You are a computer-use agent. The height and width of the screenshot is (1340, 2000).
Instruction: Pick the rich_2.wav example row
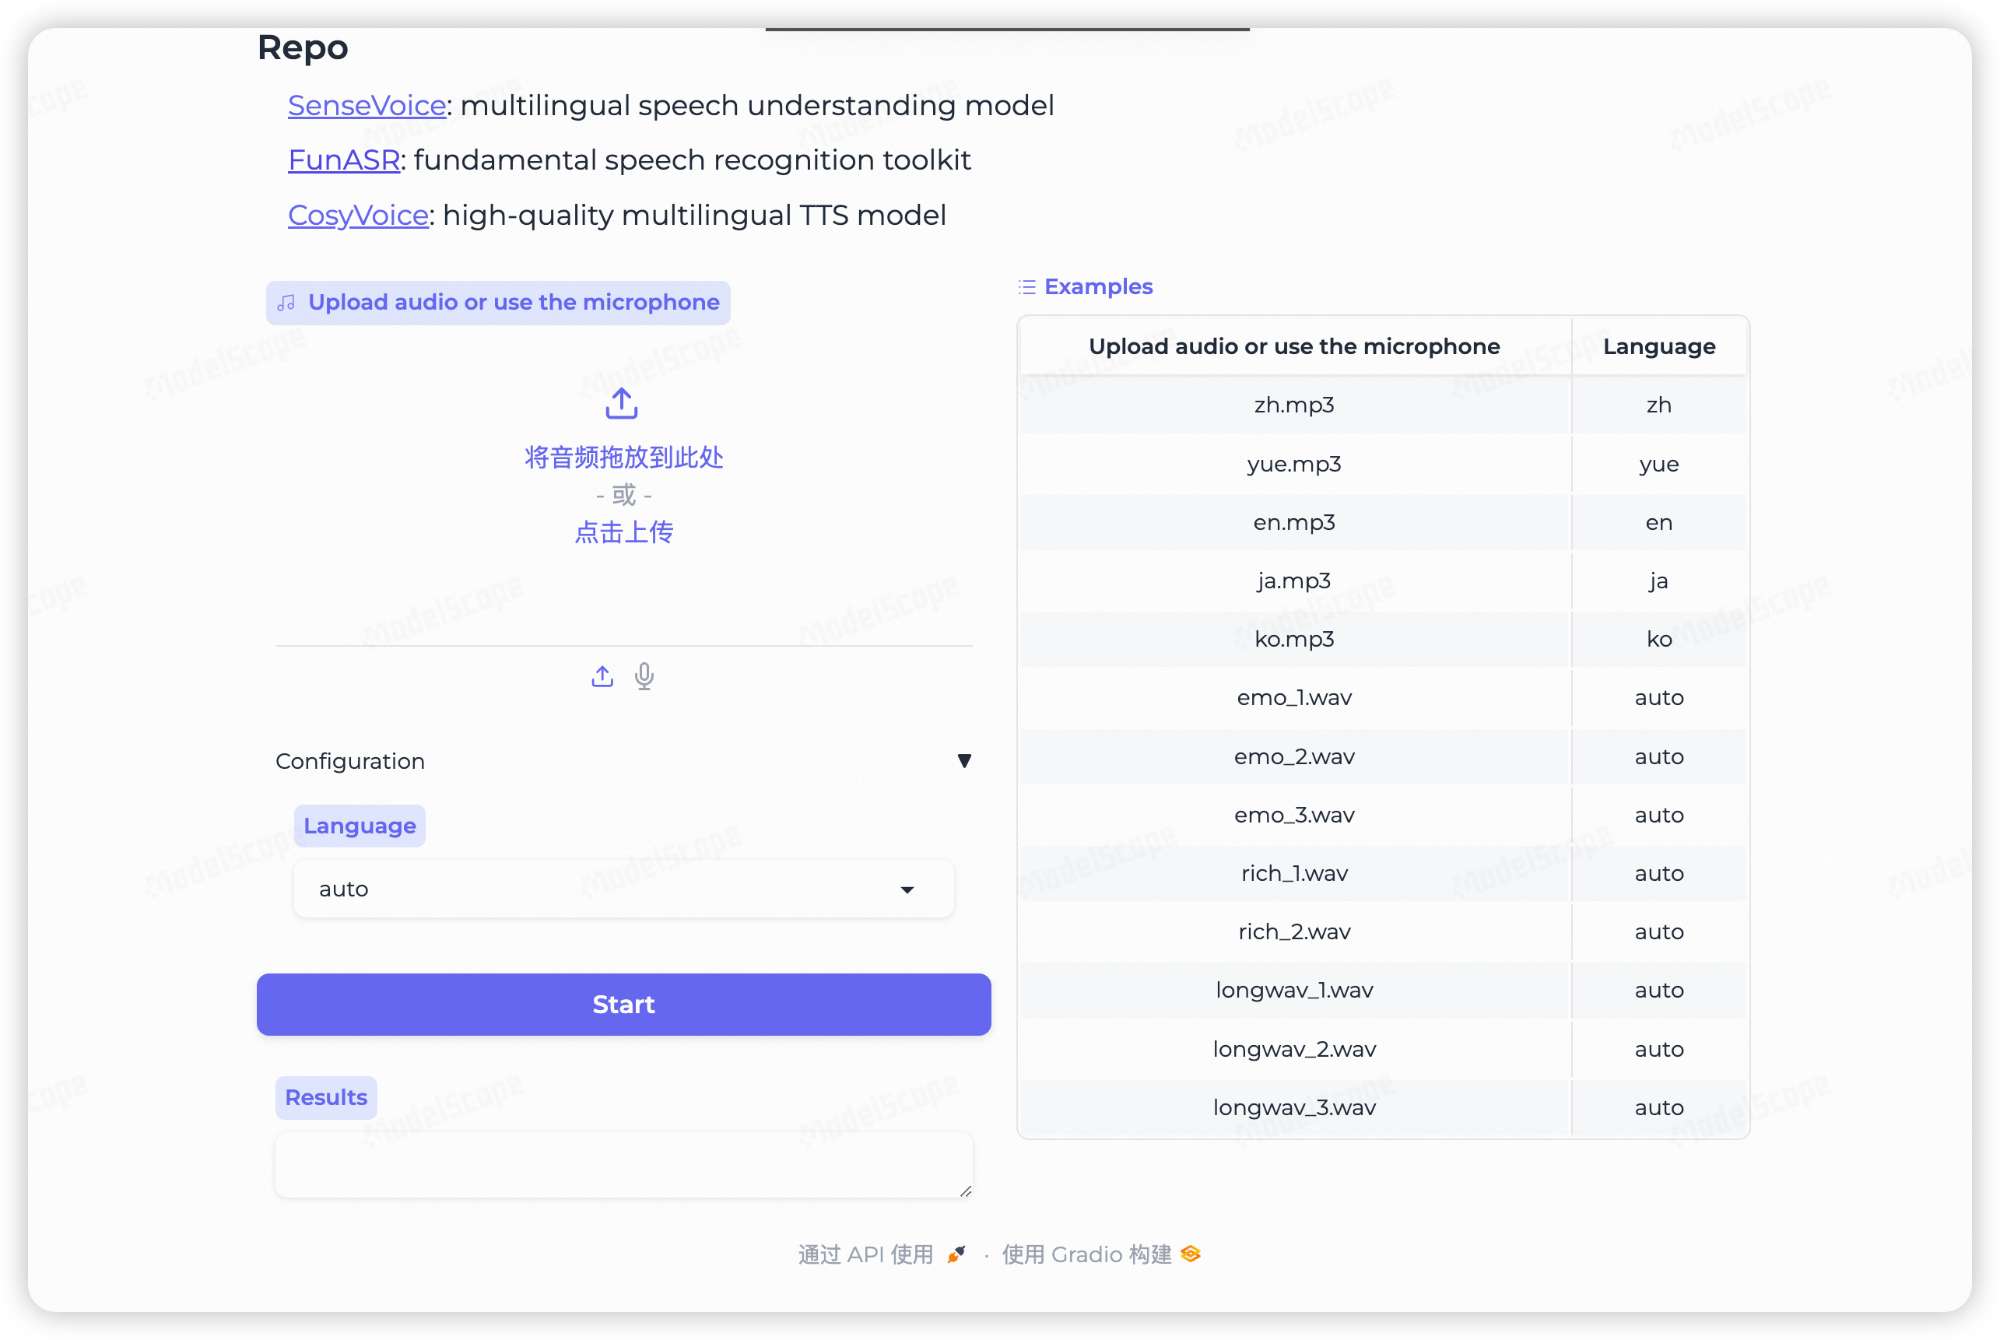1294,932
